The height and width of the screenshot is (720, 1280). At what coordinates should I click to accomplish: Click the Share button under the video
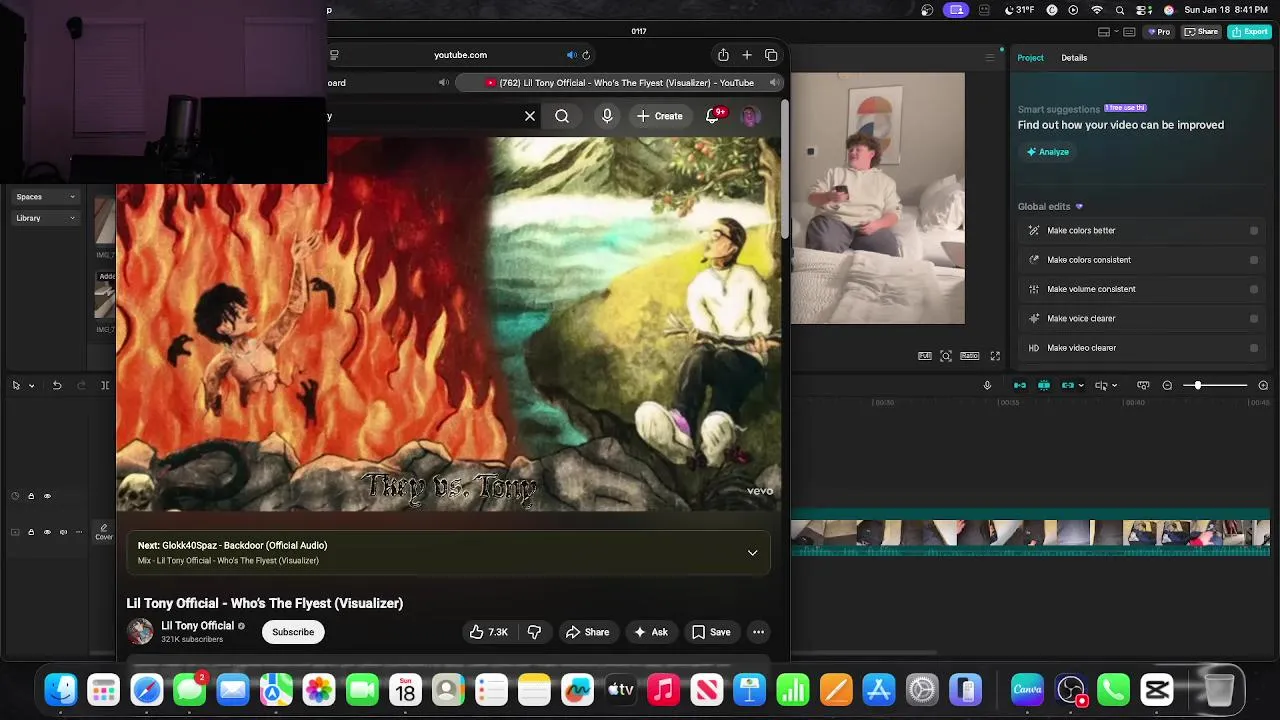point(587,632)
